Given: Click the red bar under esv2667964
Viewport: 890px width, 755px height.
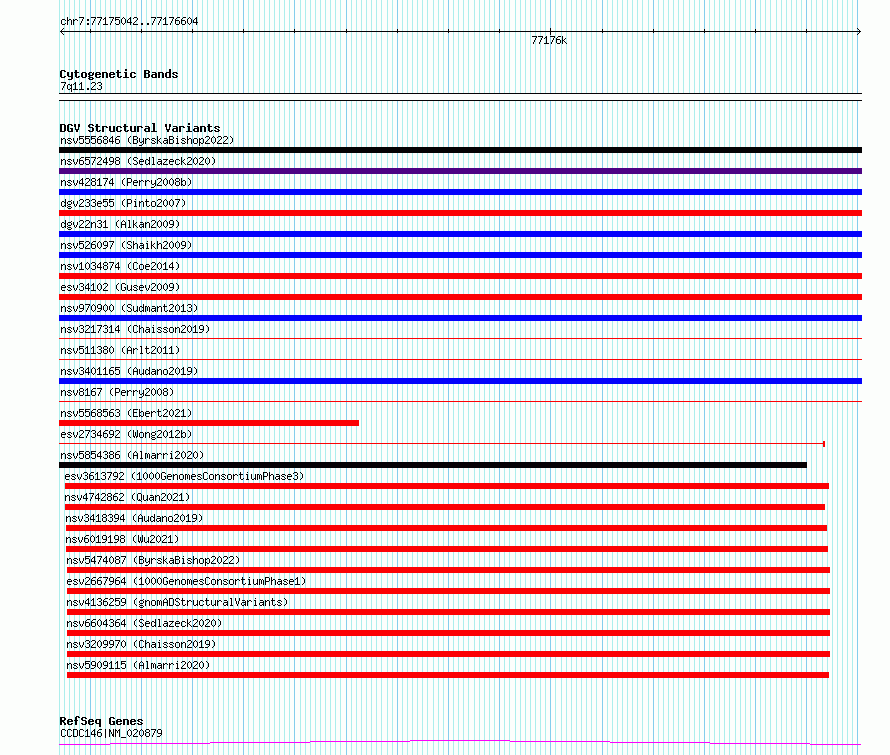Looking at the screenshot, I should tap(448, 591).
